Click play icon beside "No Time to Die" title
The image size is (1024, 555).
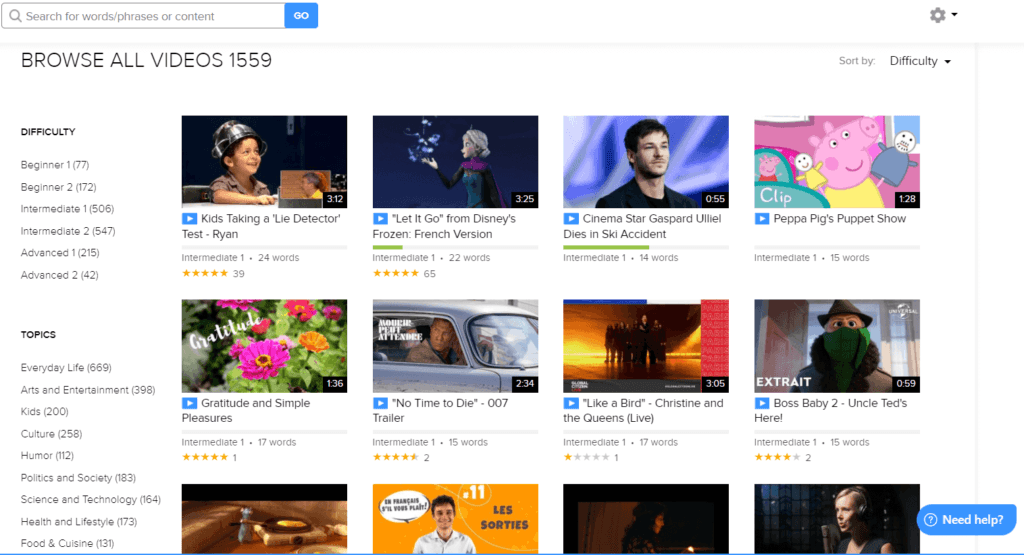tap(380, 404)
